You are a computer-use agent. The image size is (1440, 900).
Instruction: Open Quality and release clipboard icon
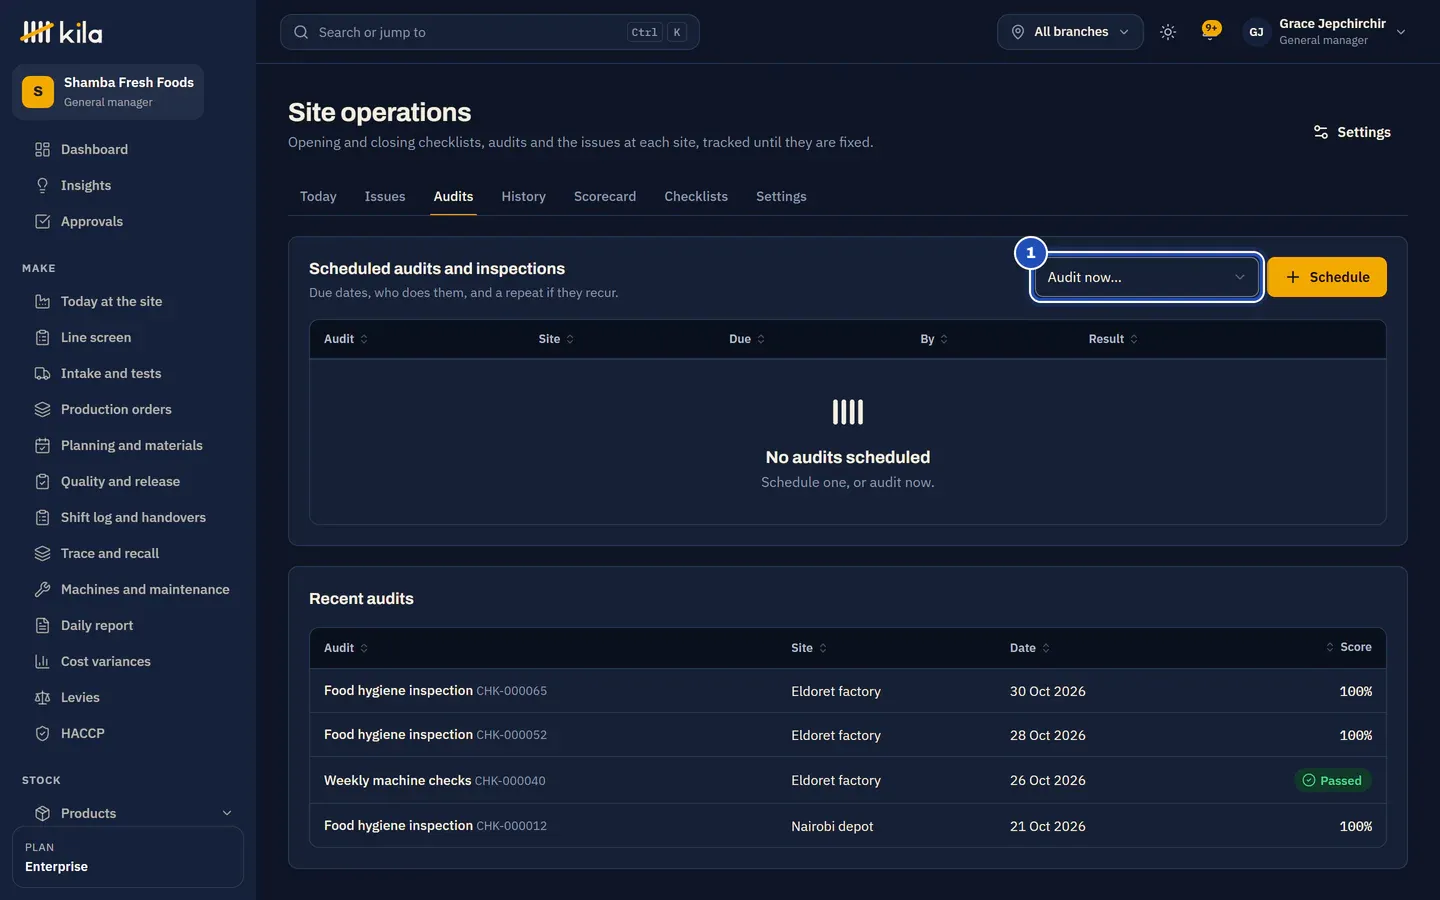(x=42, y=482)
